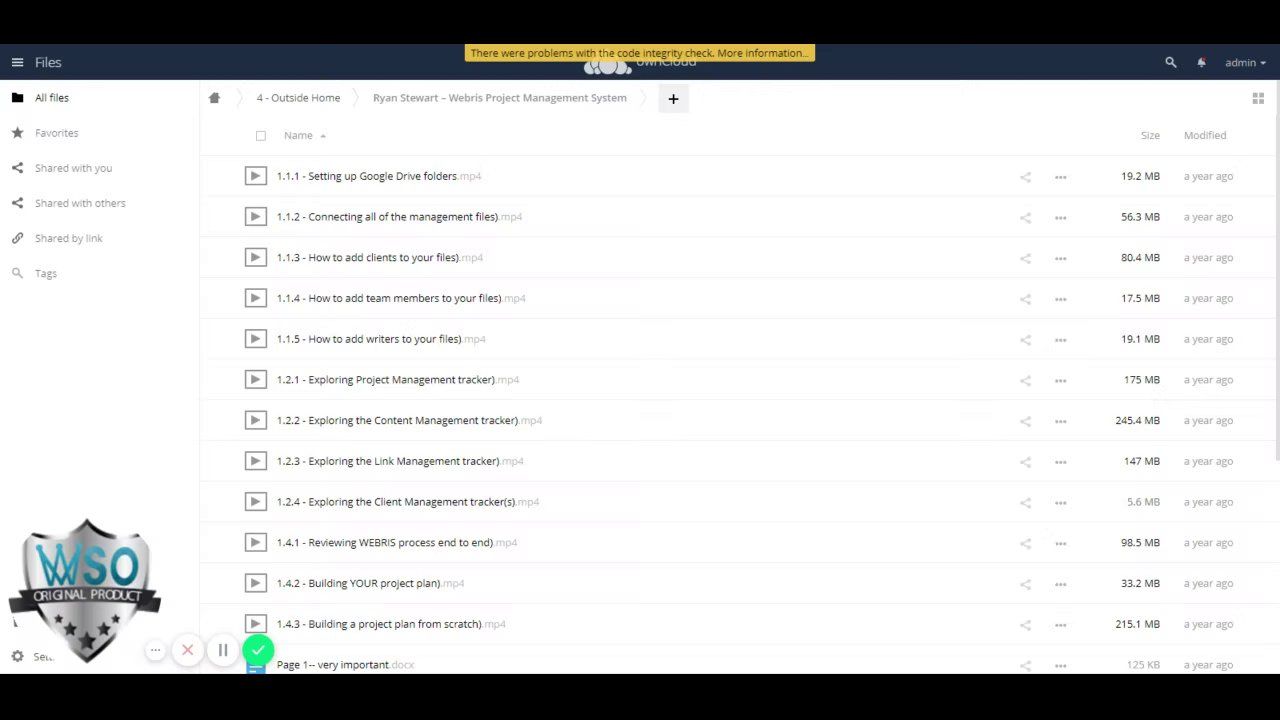Screen dimensions: 1280x720
Task: Share 1.2.2 Content Management tracker video
Action: [x=1025, y=421]
